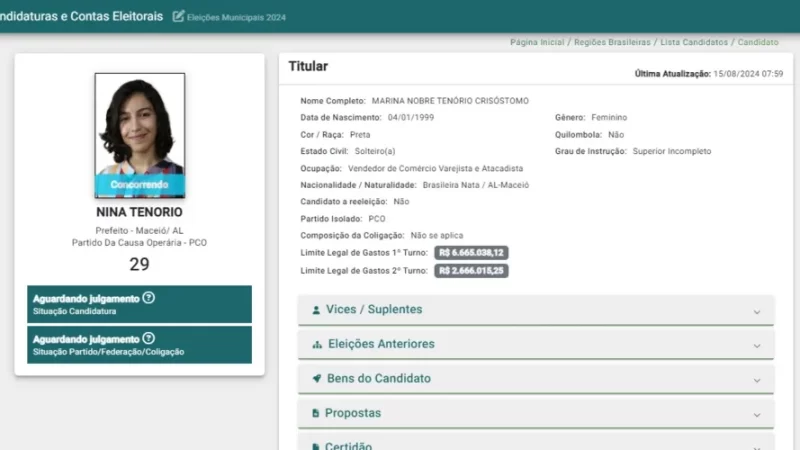This screenshot has height=450, width=800.
Task: Click the document icon beside Propostas
Action: point(316,413)
